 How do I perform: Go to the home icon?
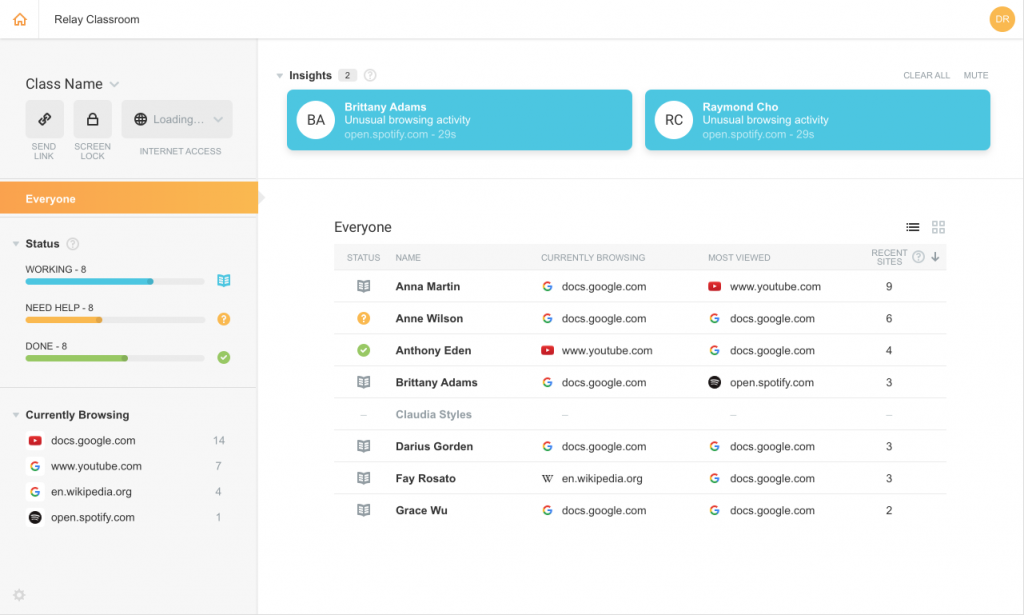click(x=20, y=19)
